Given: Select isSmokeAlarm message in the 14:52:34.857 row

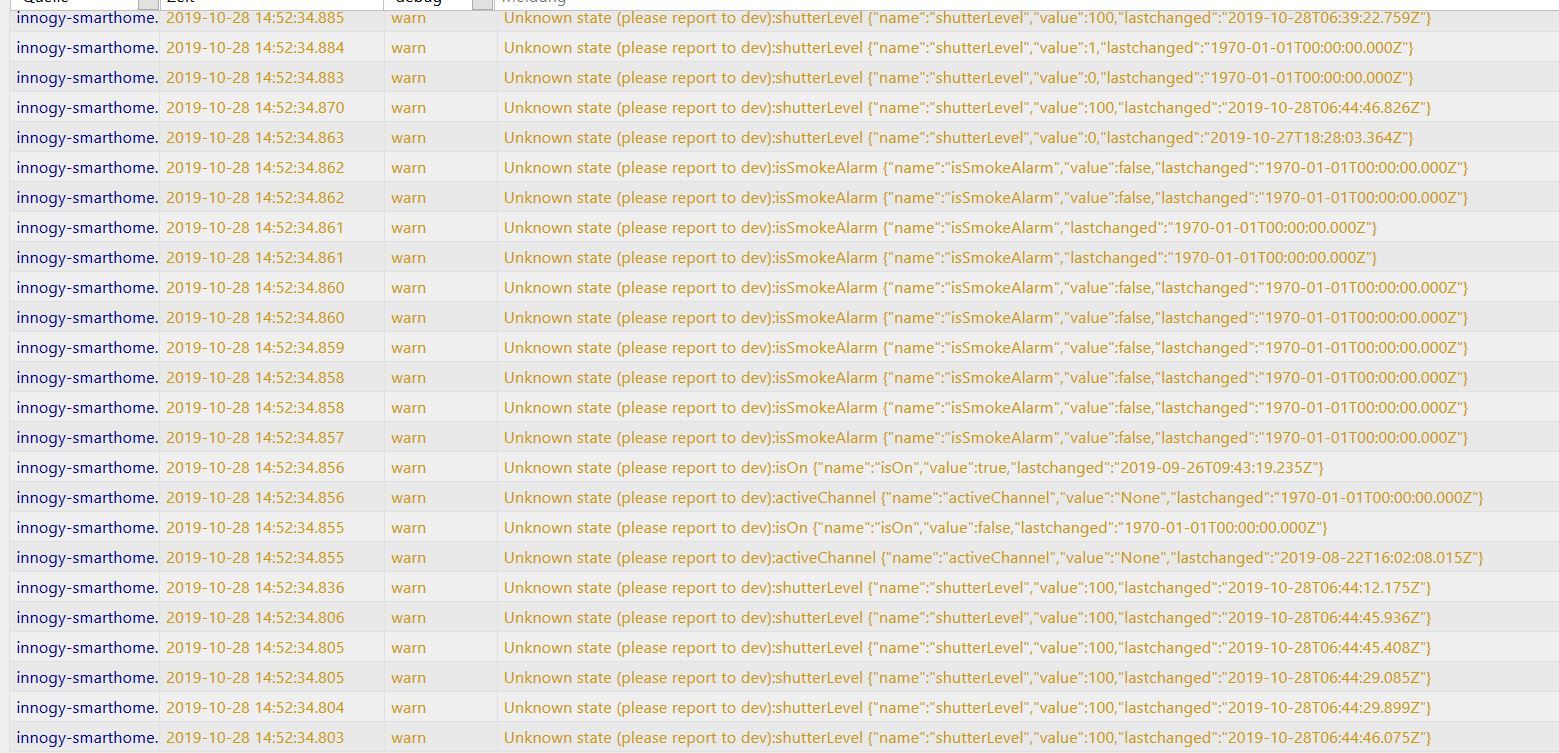Looking at the screenshot, I should 986,438.
